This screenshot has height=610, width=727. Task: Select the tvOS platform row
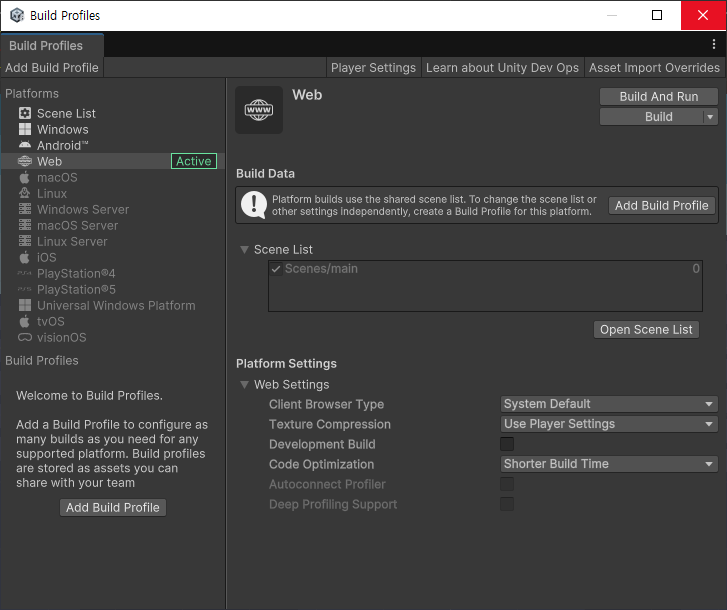[x=113, y=321]
